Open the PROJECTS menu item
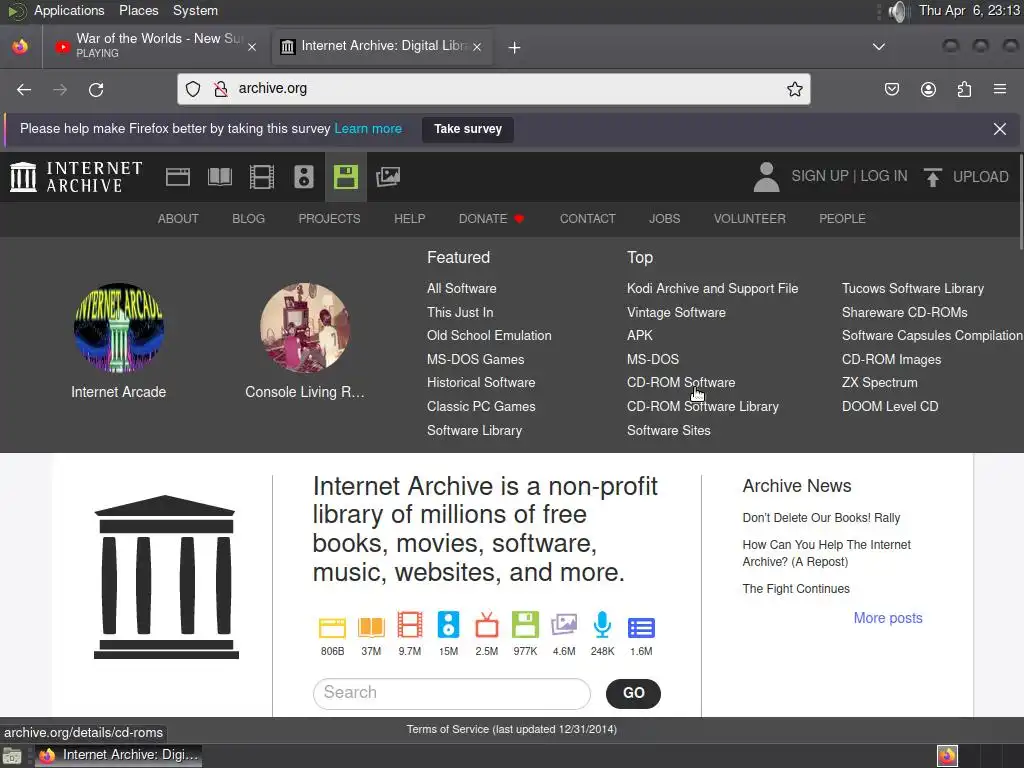1024x768 pixels. point(329,219)
